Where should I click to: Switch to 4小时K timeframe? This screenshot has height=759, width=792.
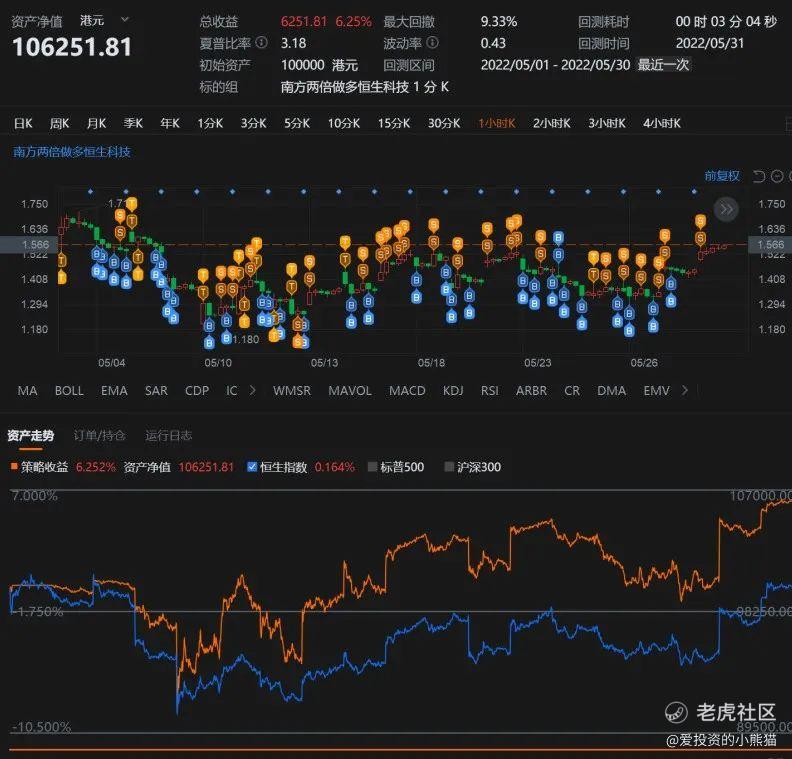[662, 123]
